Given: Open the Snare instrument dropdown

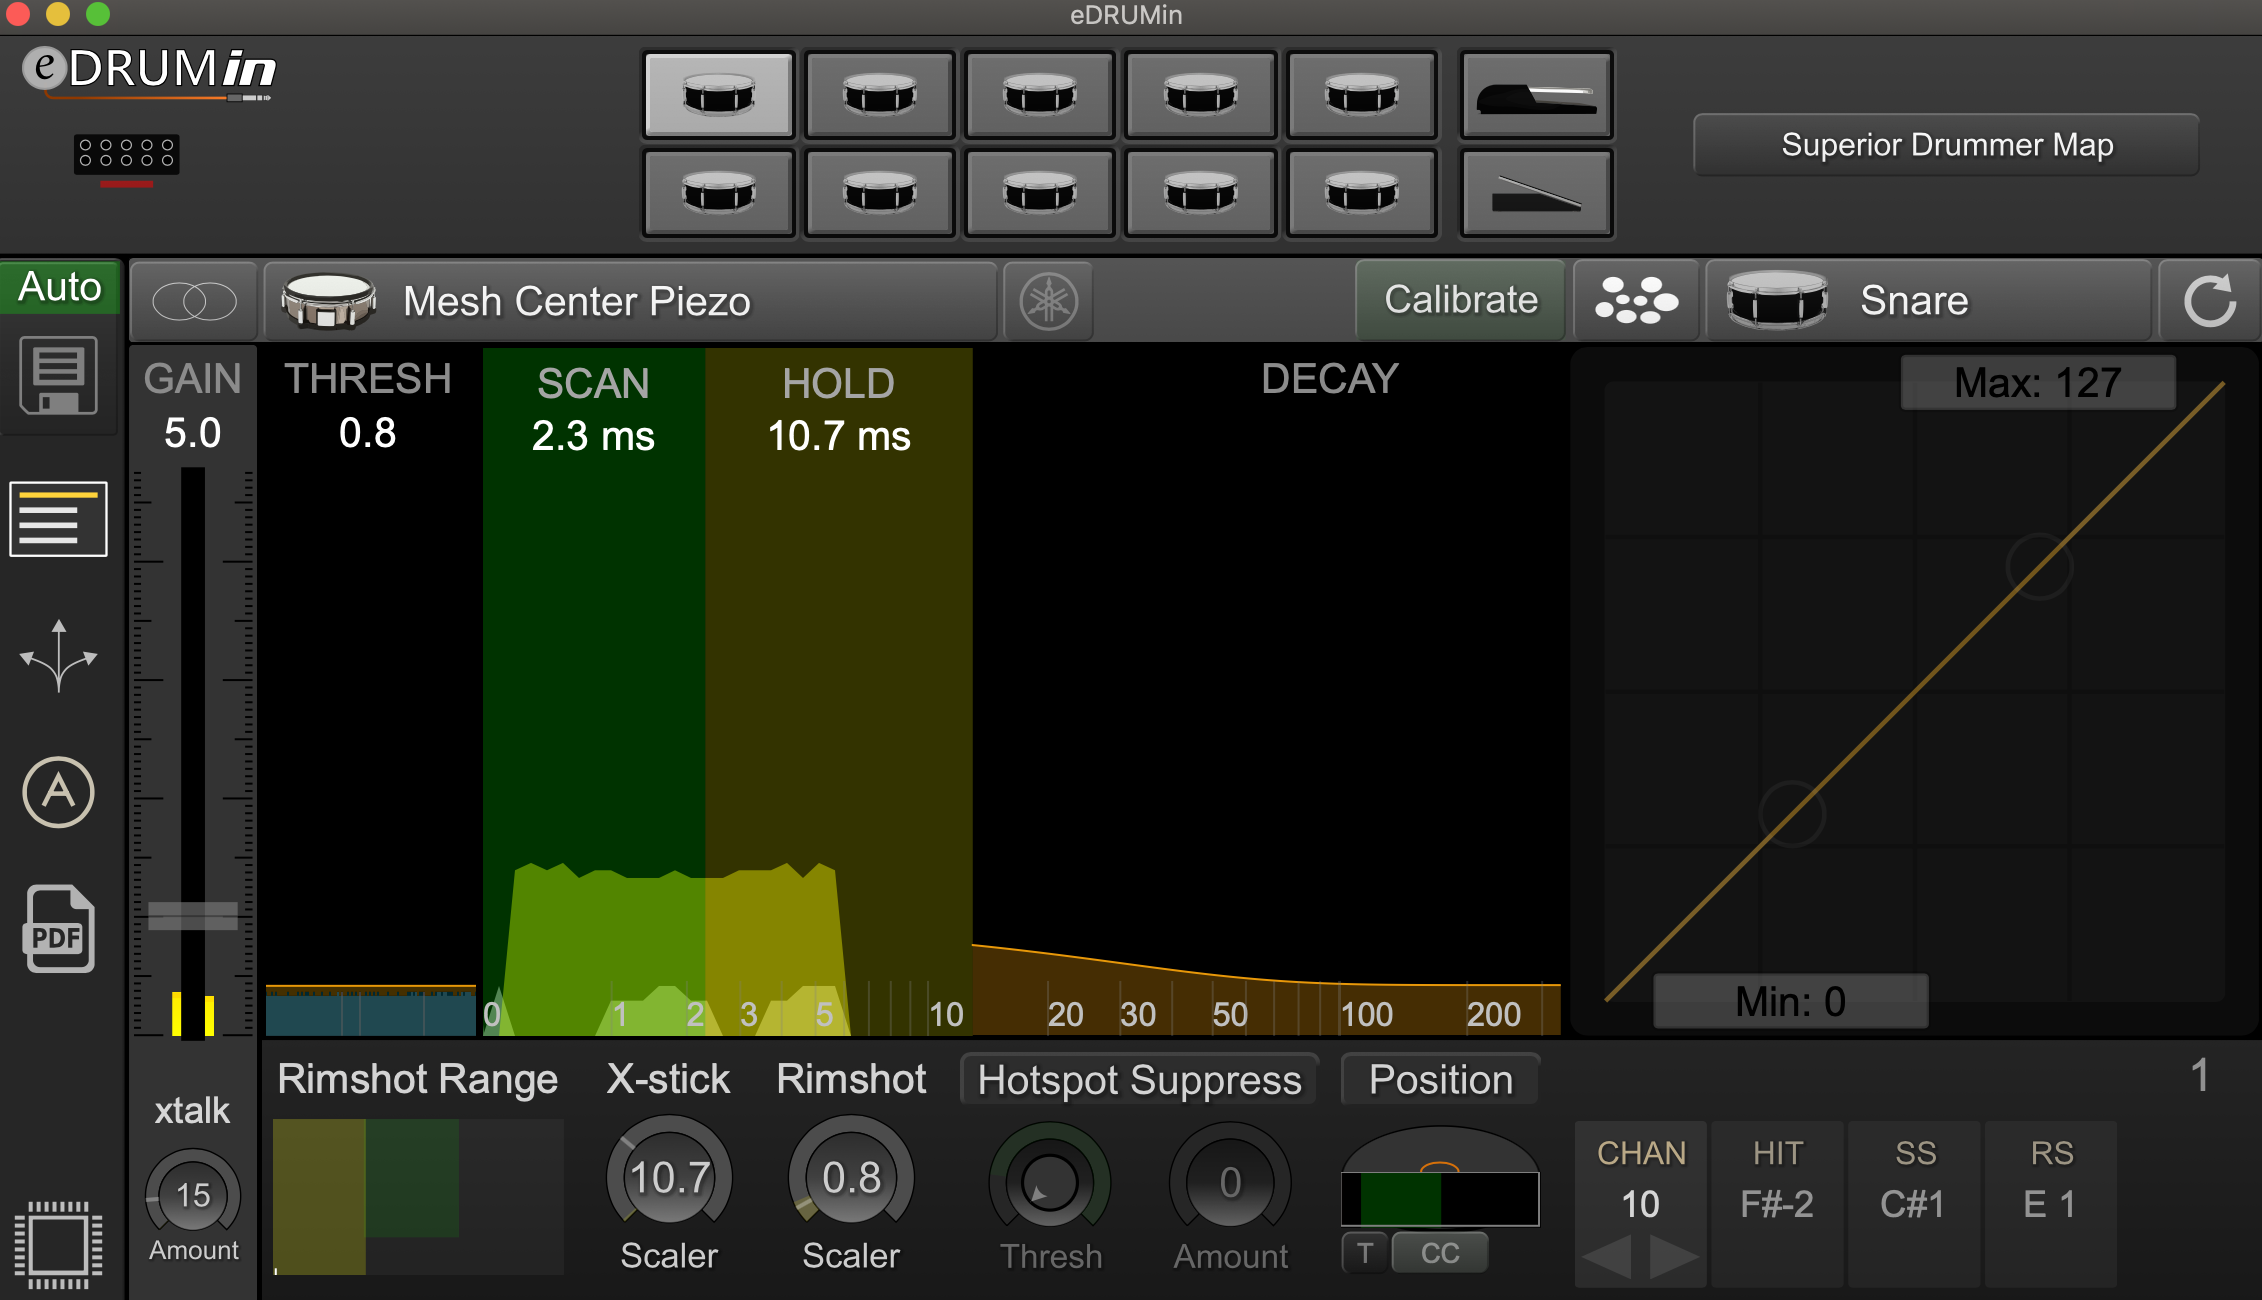Looking at the screenshot, I should click(1928, 301).
